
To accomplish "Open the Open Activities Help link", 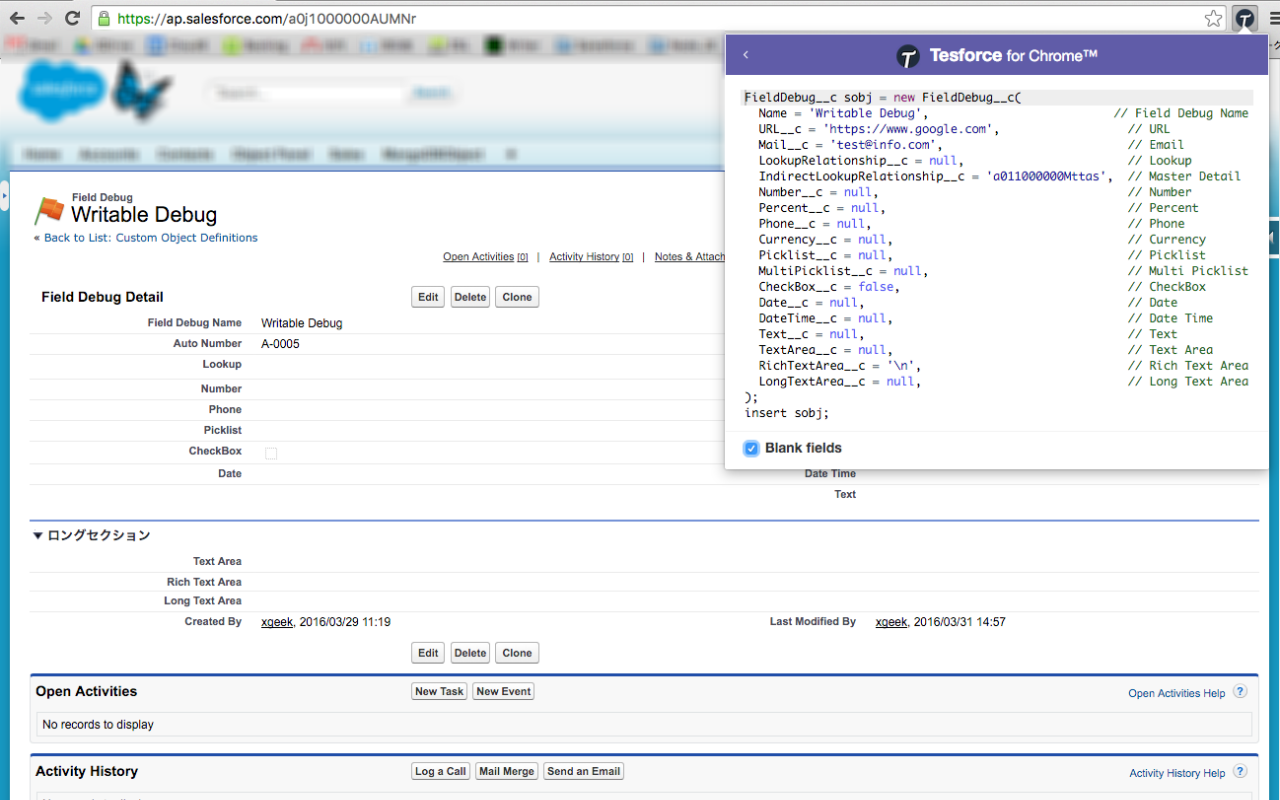I will point(1177,693).
